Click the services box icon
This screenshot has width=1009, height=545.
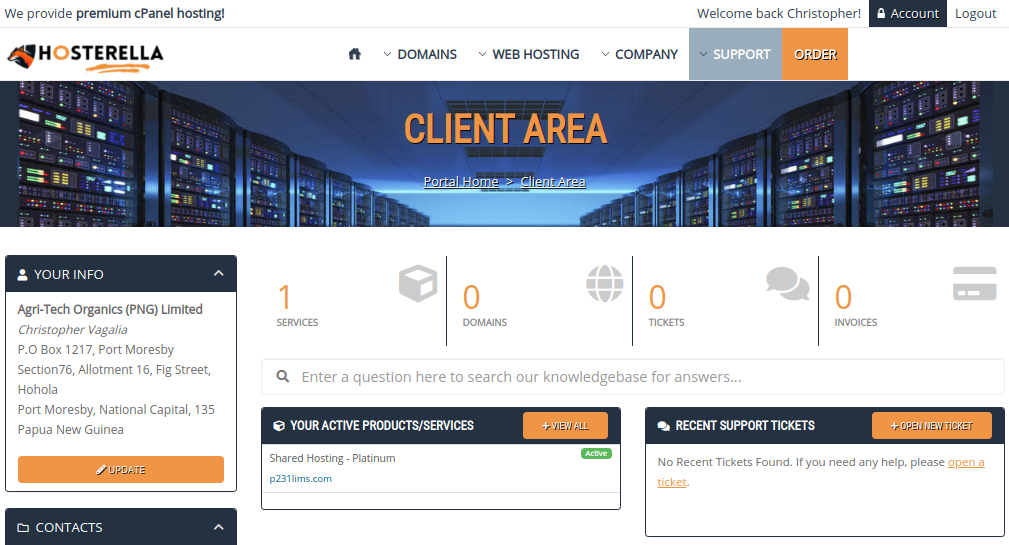418,284
